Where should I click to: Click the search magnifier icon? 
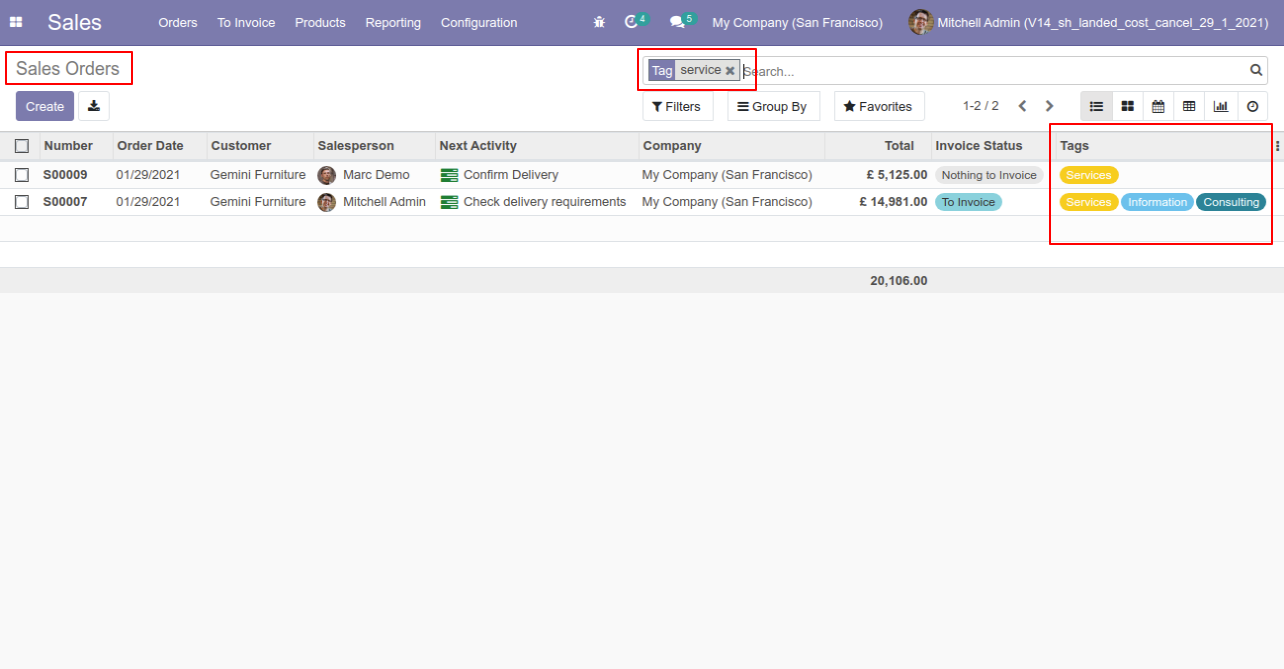pyautogui.click(x=1256, y=70)
